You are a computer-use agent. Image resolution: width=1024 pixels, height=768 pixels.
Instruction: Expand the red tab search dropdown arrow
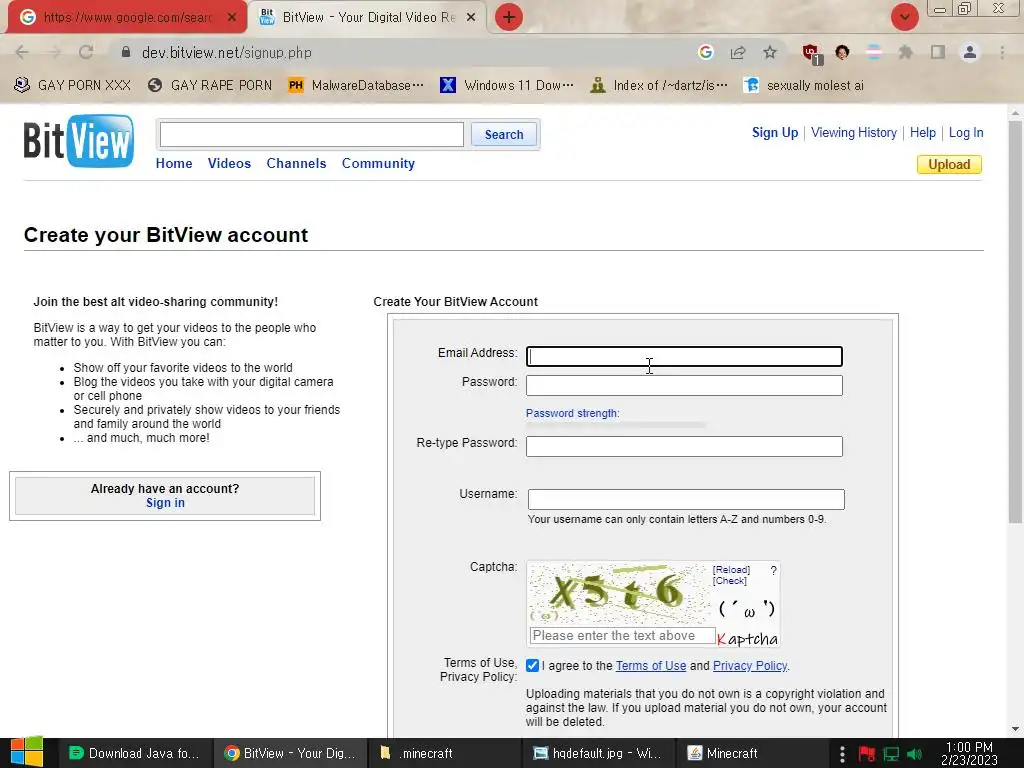pyautogui.click(x=904, y=17)
